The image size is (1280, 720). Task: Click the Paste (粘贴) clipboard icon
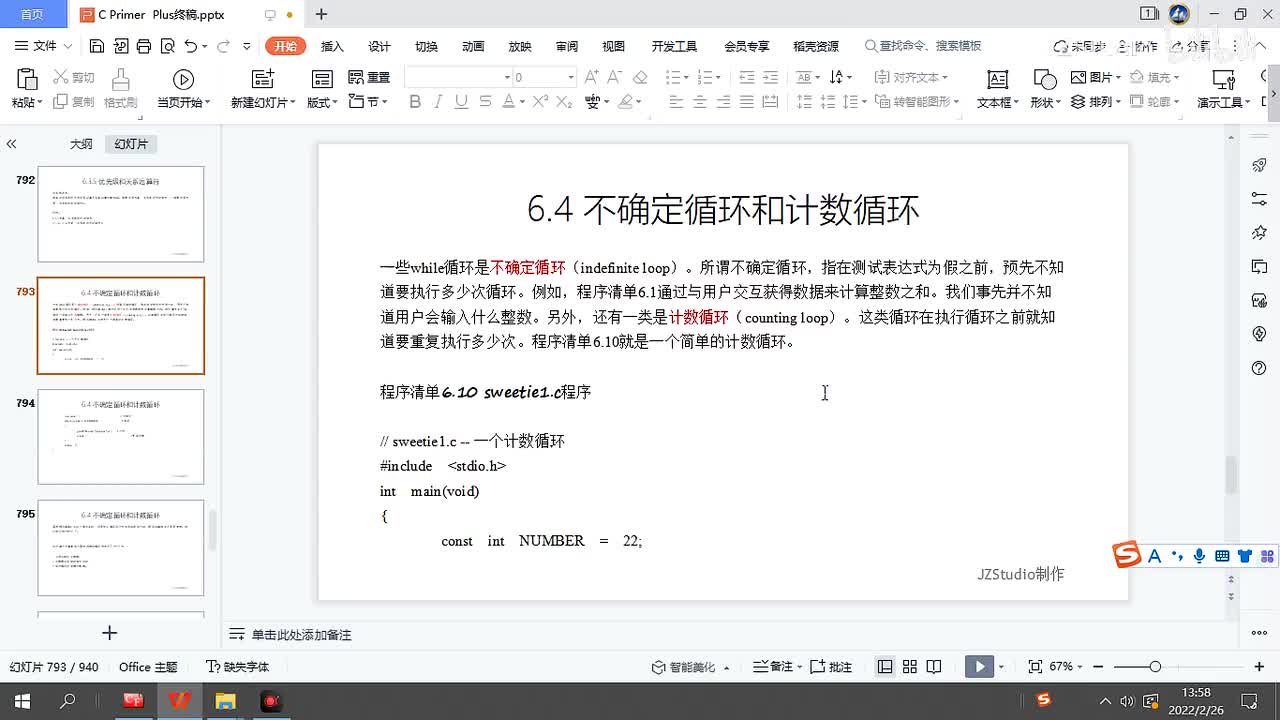27,80
